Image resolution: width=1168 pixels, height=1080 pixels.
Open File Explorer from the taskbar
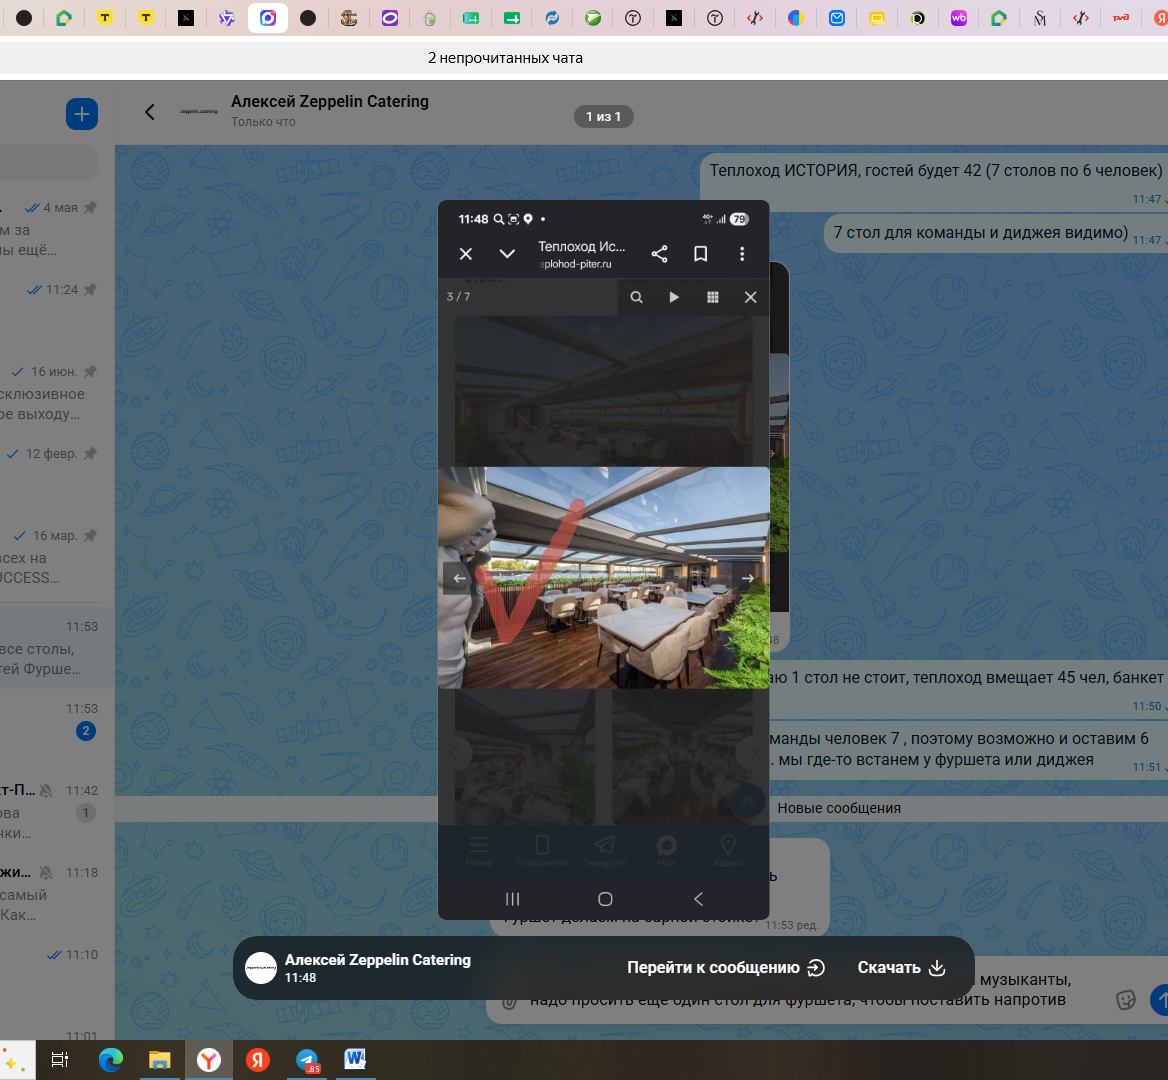point(159,1059)
